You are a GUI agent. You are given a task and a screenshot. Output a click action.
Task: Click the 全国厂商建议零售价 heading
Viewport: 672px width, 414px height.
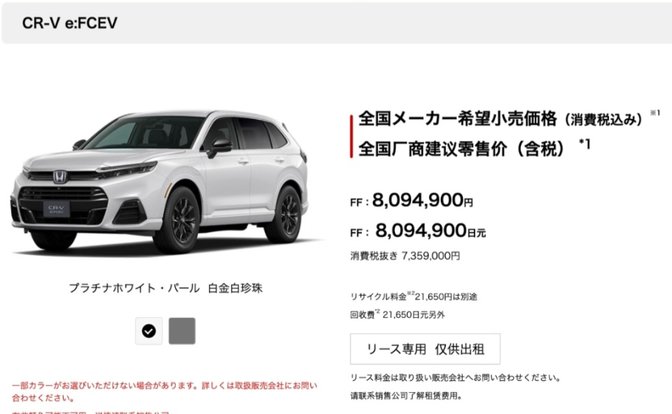tap(433, 149)
